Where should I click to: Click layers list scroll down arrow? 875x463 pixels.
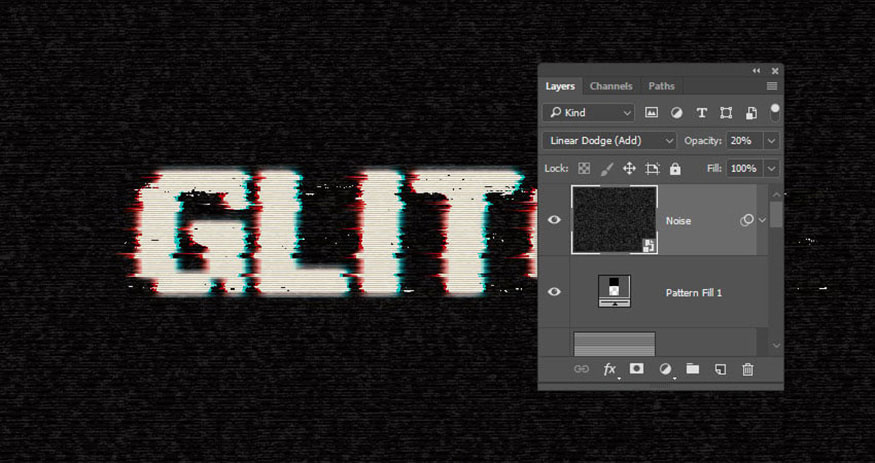pyautogui.click(x=776, y=346)
